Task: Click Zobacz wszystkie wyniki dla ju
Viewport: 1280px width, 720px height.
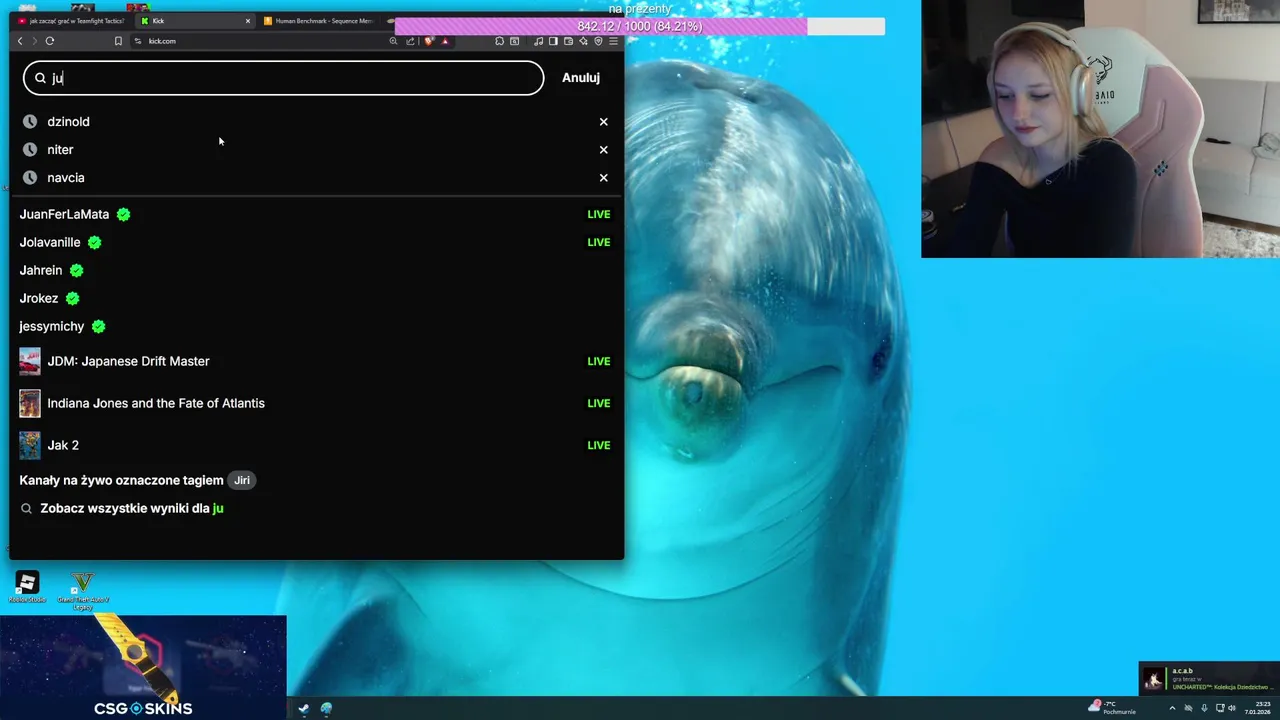Action: pyautogui.click(x=132, y=508)
